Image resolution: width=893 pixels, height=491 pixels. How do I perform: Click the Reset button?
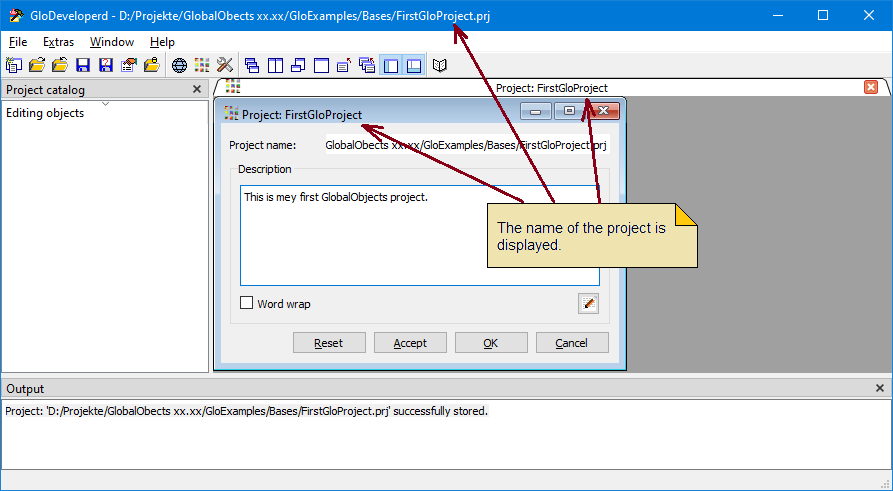coord(329,343)
